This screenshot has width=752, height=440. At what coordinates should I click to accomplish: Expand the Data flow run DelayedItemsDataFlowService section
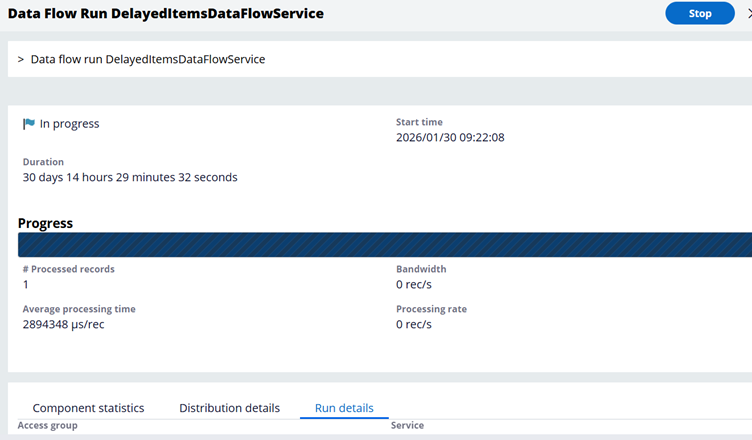click(x=21, y=59)
